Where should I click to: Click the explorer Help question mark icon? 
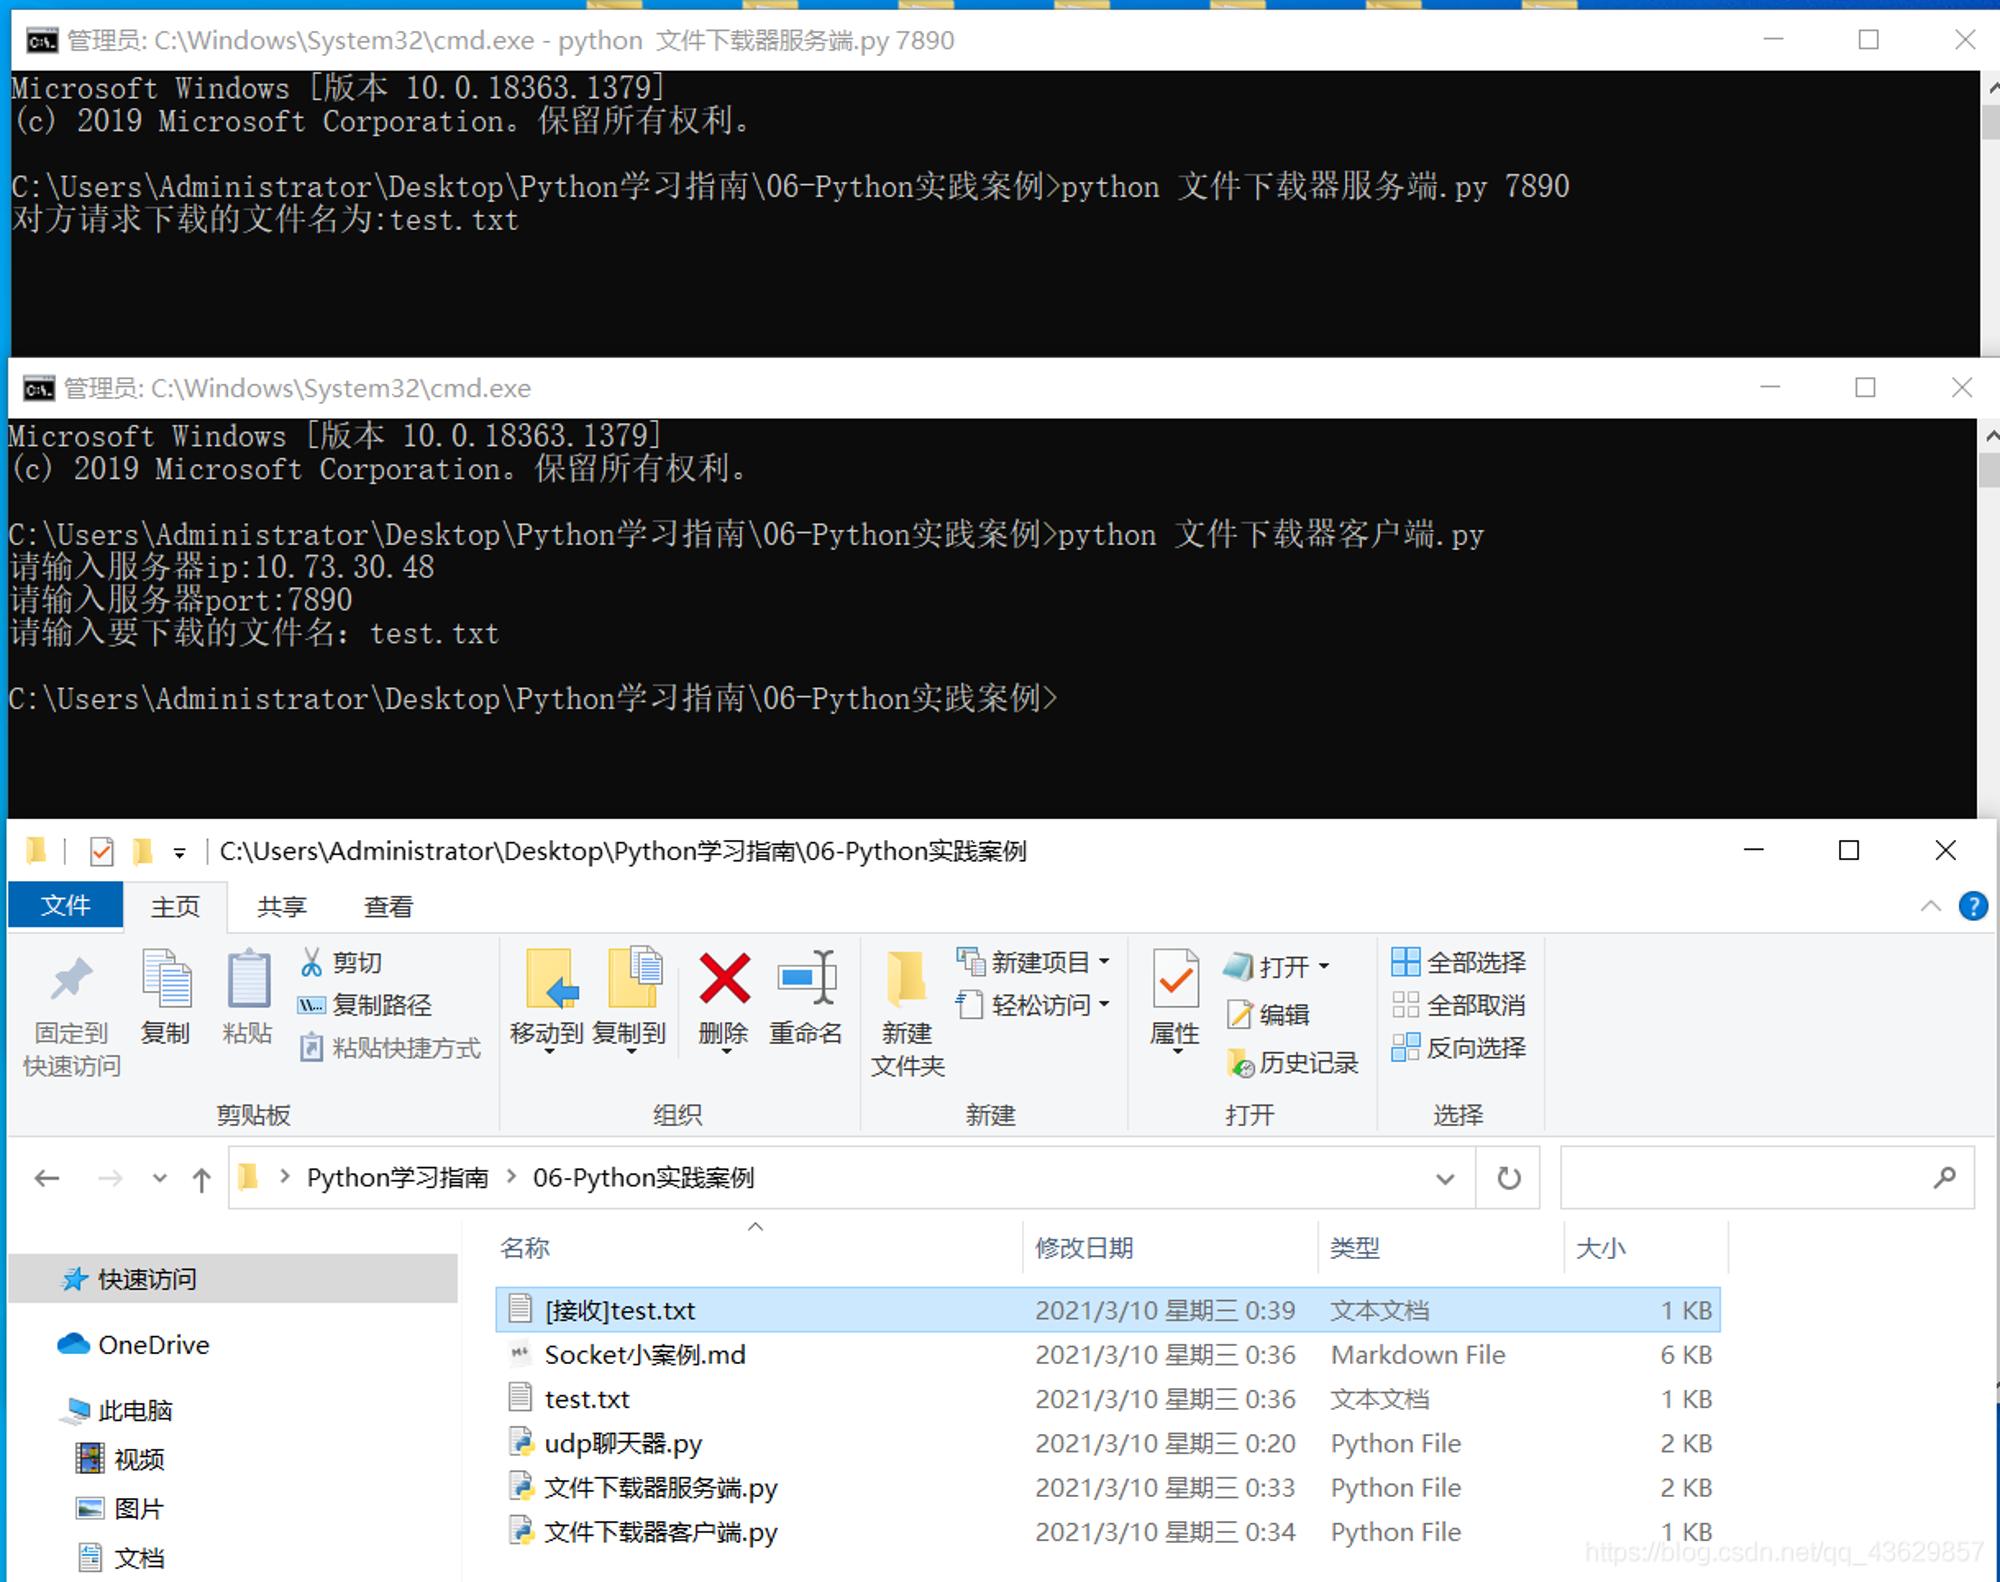point(1973,906)
